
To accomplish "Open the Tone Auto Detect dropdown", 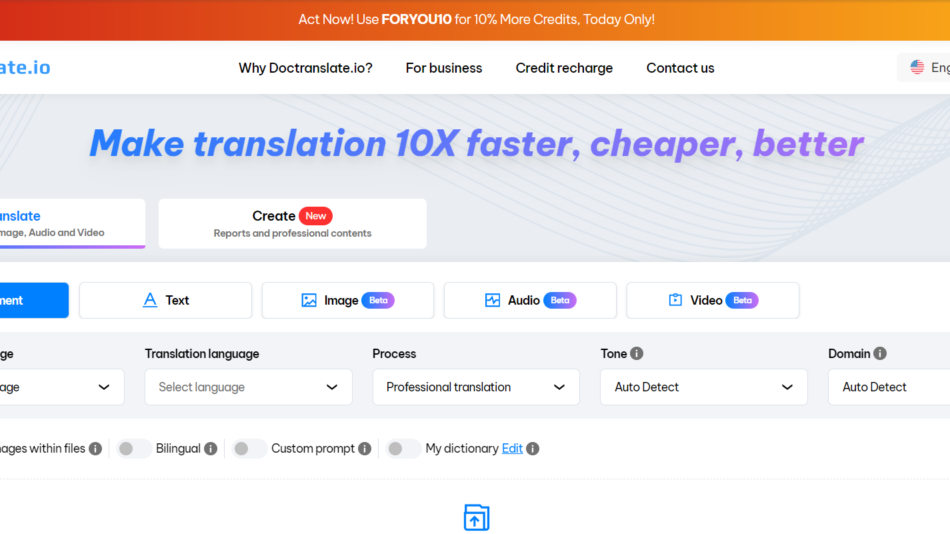I will tap(703, 387).
